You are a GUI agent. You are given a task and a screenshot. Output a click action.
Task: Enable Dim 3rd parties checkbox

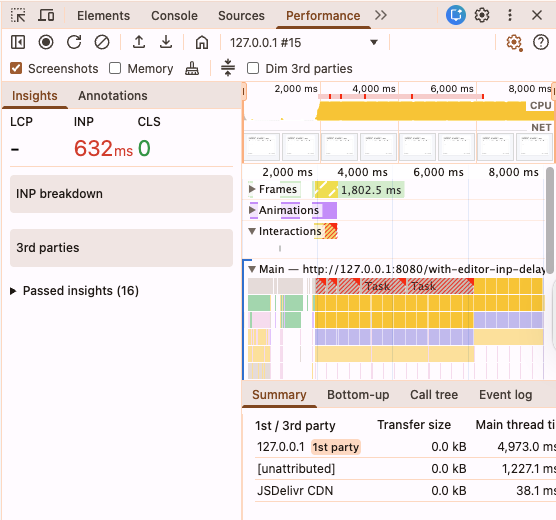pyautogui.click(x=253, y=68)
